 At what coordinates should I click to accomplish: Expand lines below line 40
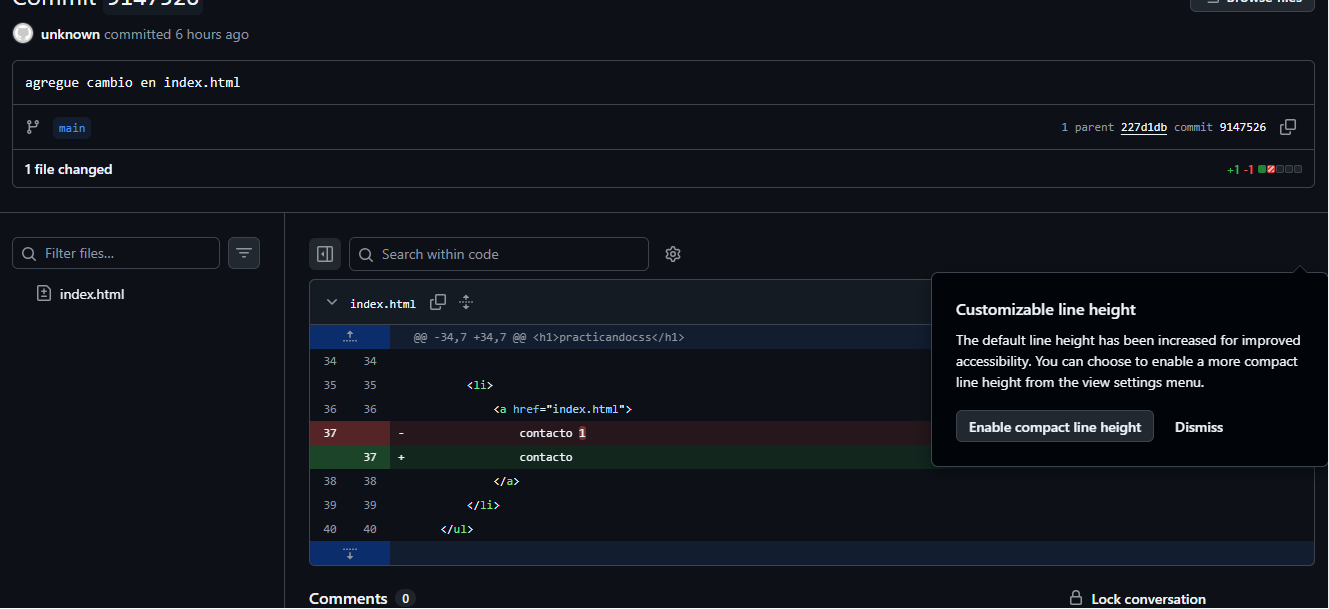point(350,553)
